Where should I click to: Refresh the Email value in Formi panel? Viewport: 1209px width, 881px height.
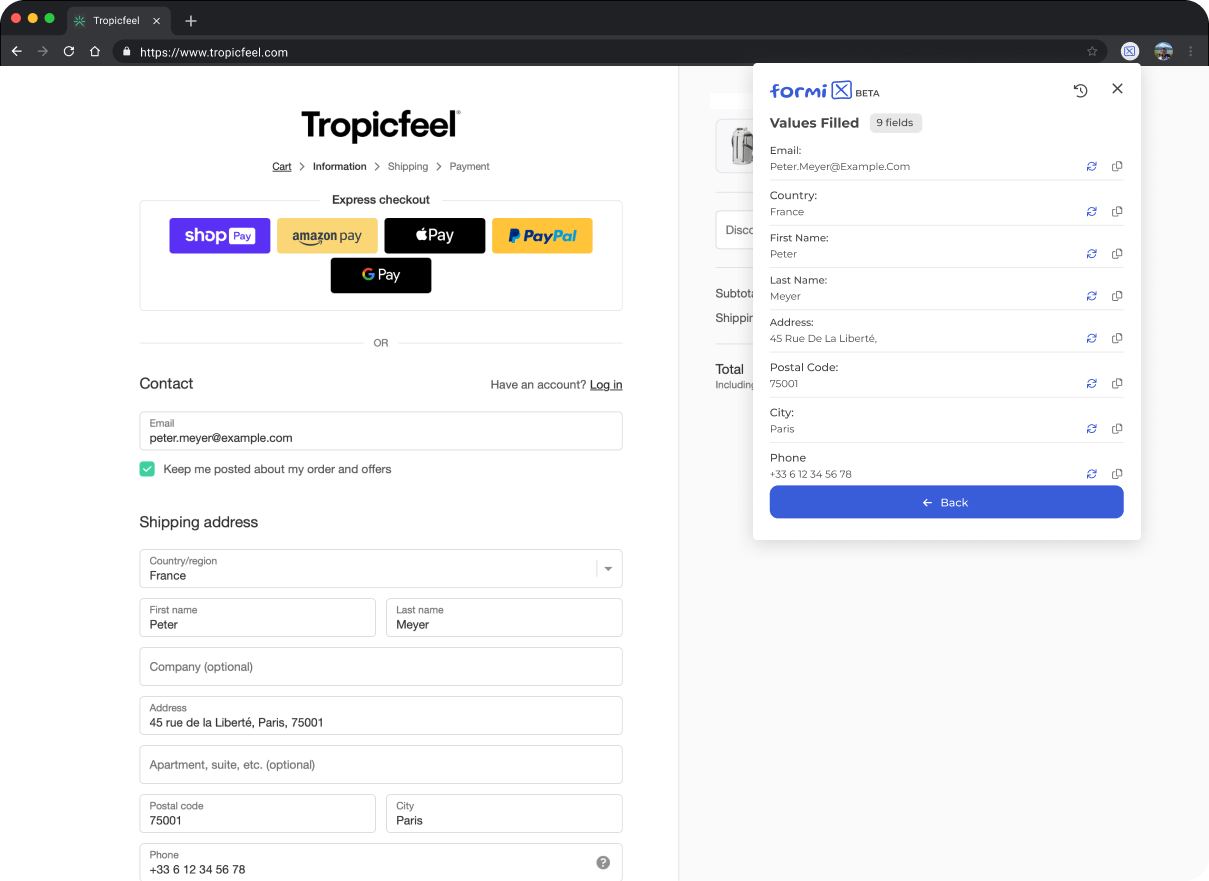click(x=1092, y=166)
